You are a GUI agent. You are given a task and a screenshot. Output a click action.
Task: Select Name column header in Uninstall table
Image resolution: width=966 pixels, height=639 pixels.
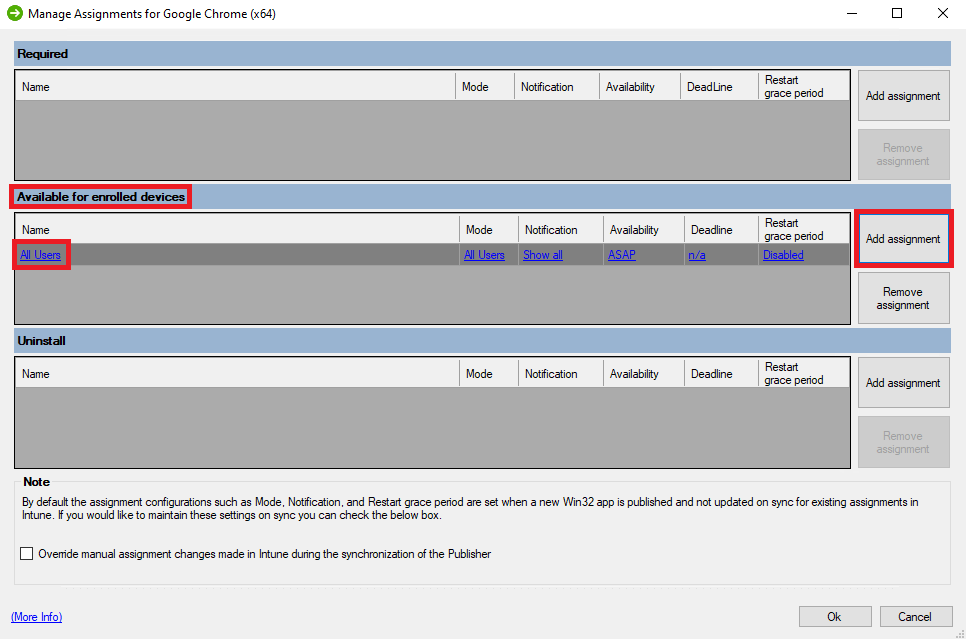(x=237, y=373)
